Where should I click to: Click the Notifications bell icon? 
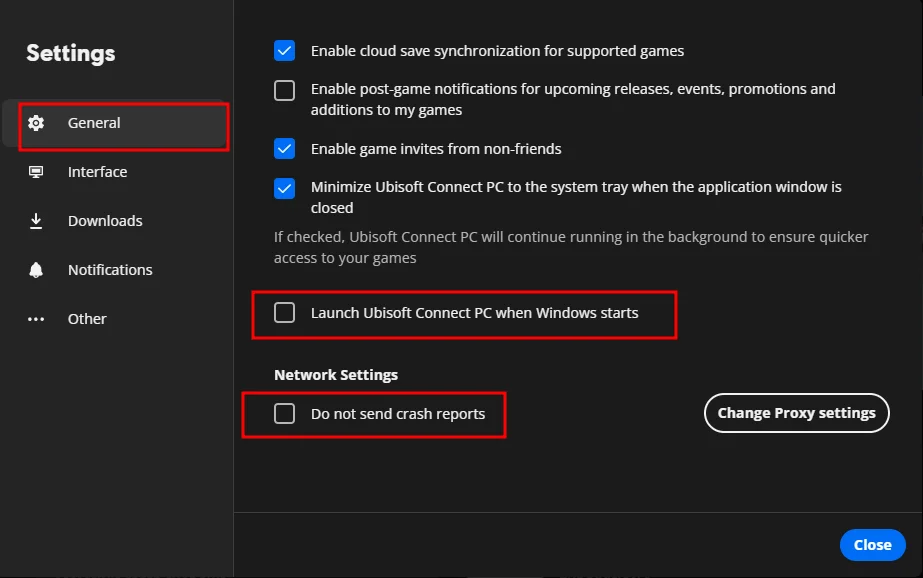[x=37, y=270]
